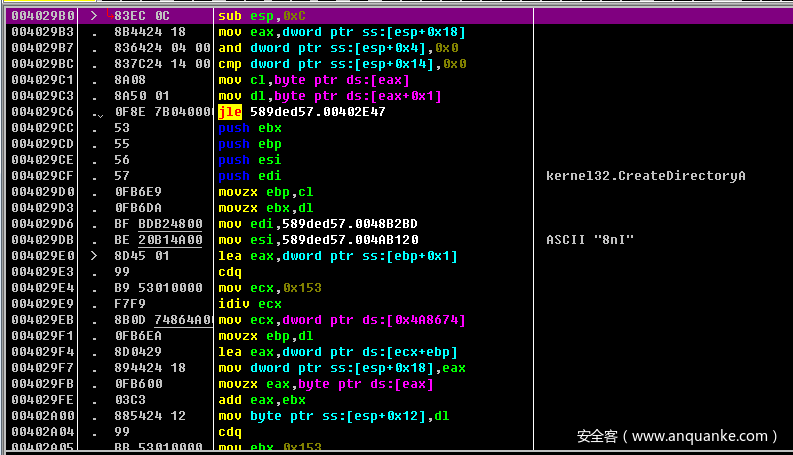
Task: Select the lea eax,dword ptr ds:[ecx+ebp] instruction
Action: 335,352
